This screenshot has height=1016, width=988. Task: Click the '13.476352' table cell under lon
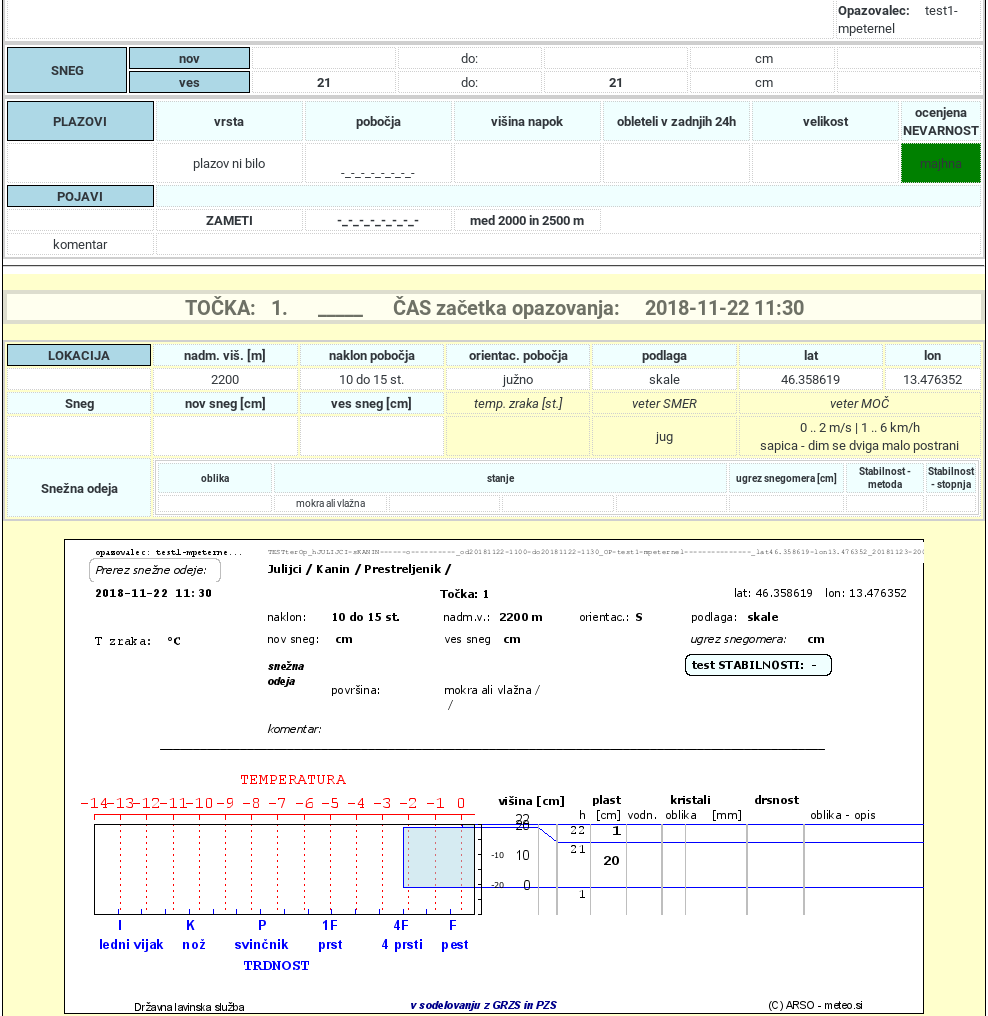click(932, 379)
